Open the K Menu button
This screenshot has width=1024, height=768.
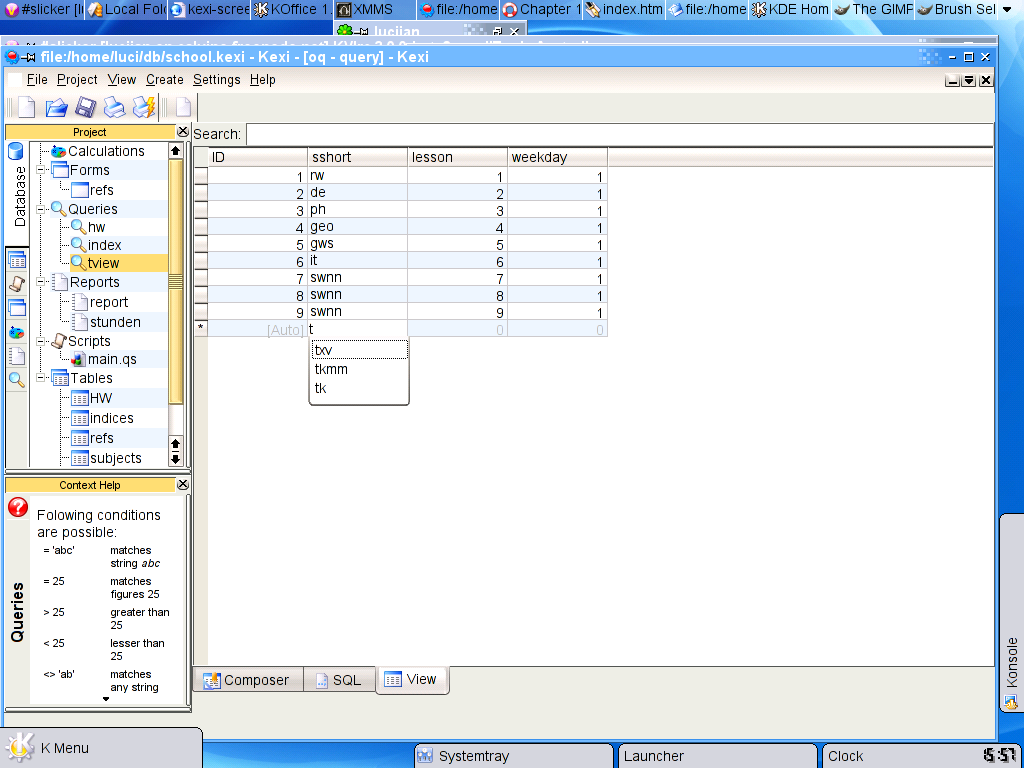[x=62, y=747]
